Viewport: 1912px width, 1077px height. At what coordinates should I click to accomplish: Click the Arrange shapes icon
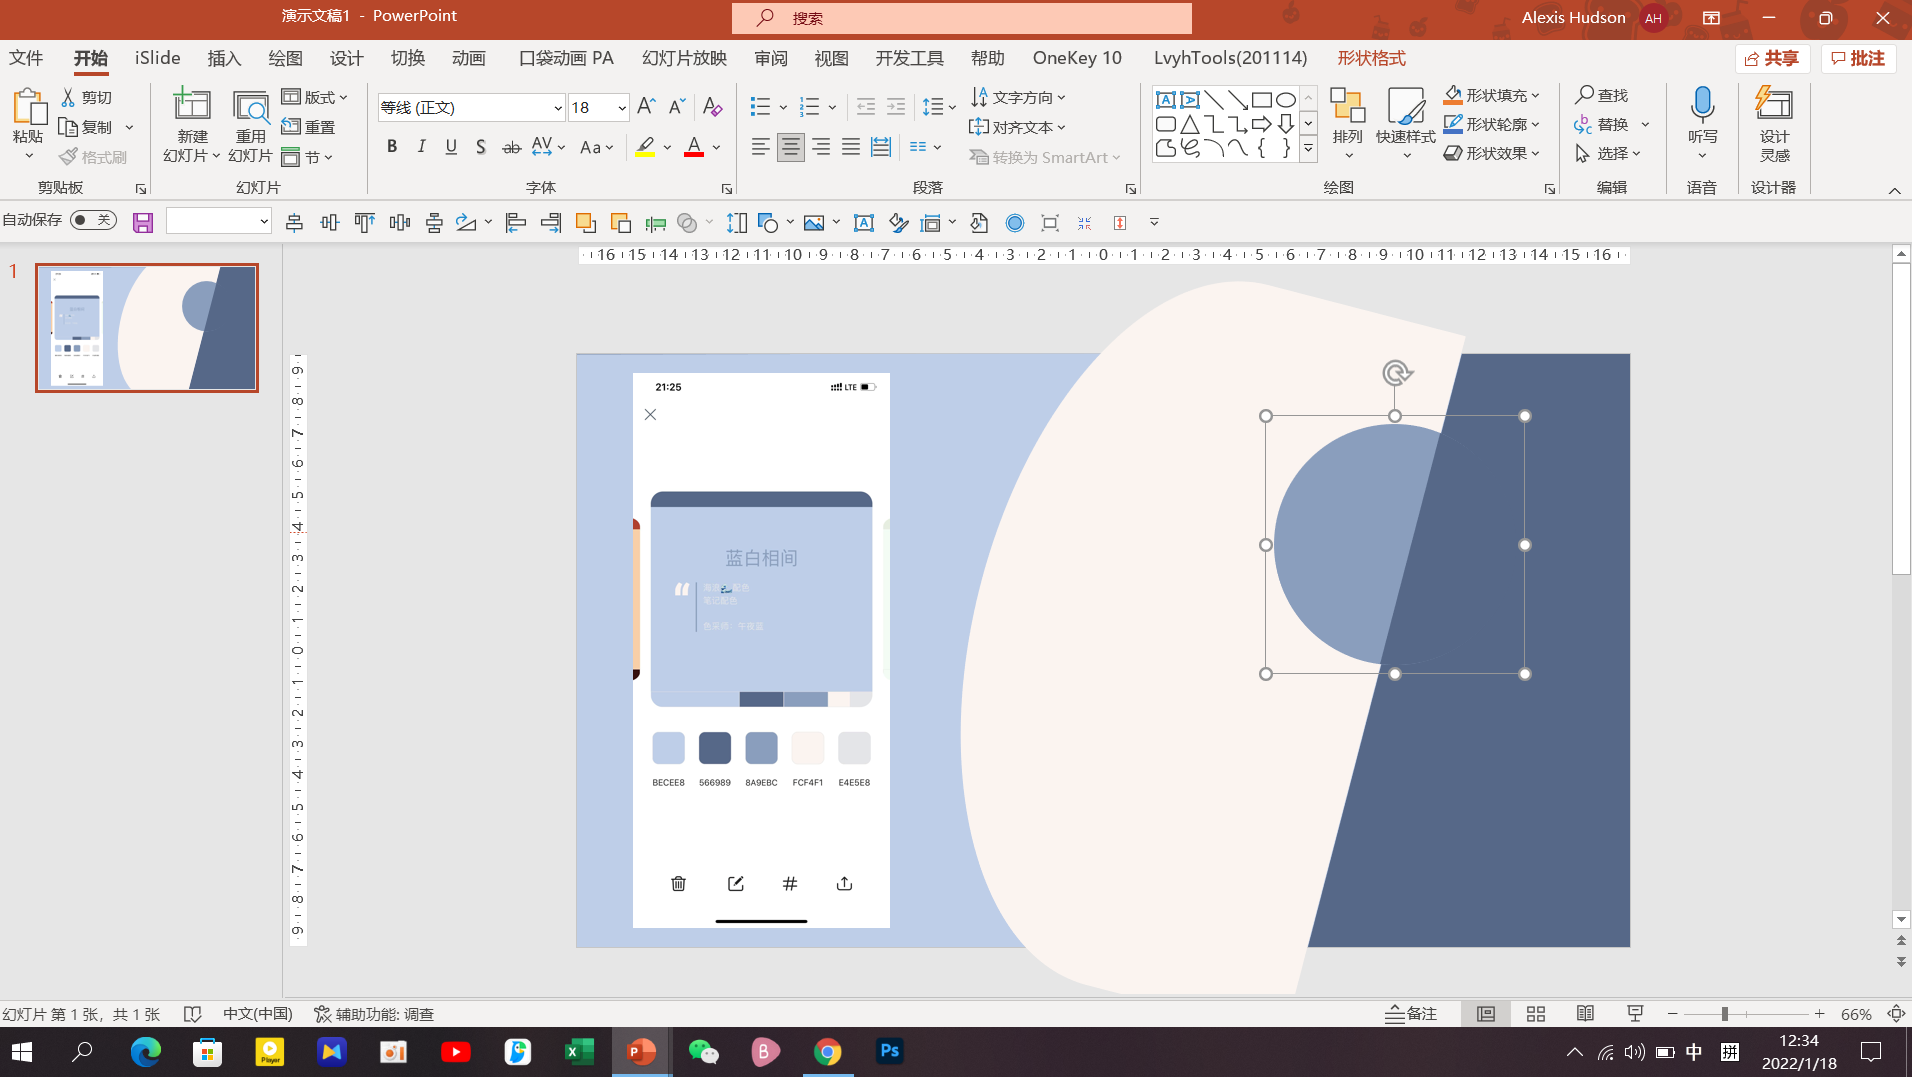coord(1347,106)
